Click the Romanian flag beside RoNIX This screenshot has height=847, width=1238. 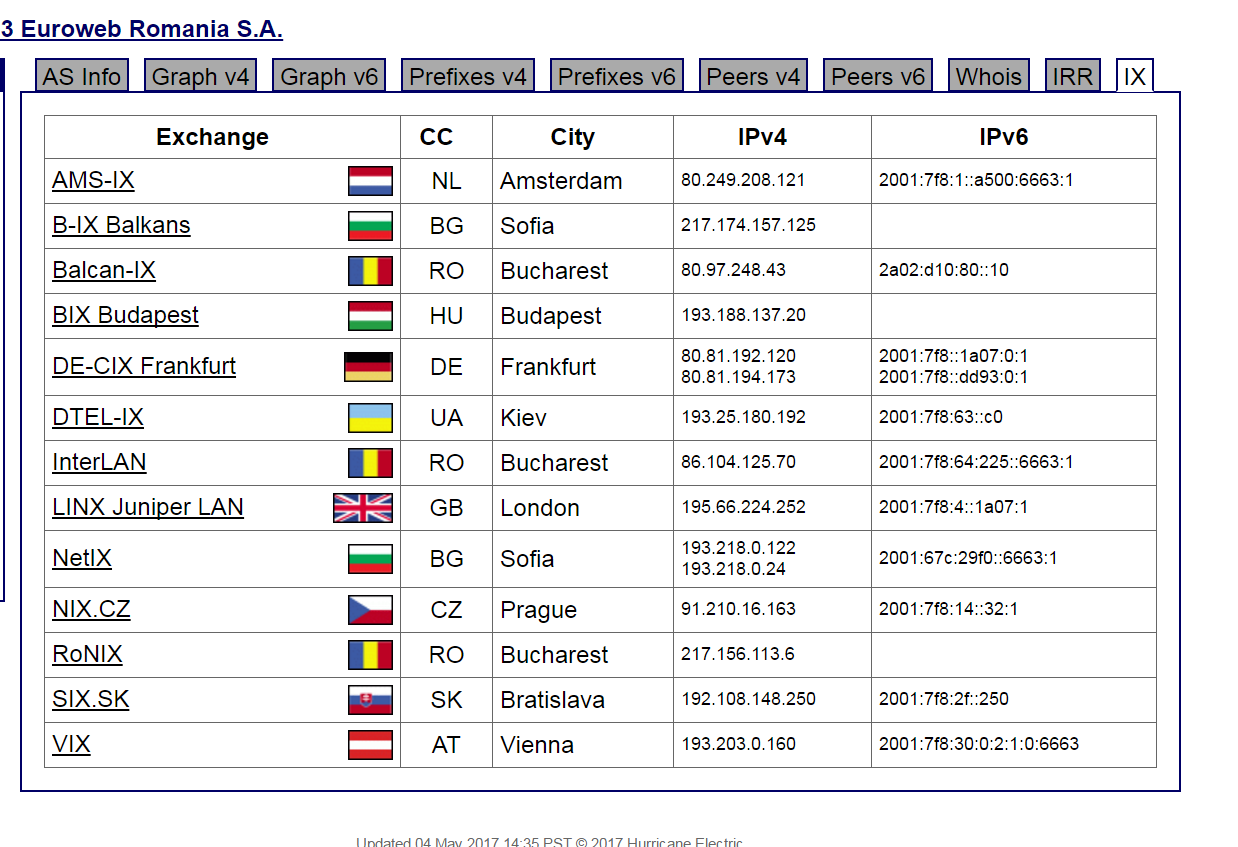pos(370,655)
